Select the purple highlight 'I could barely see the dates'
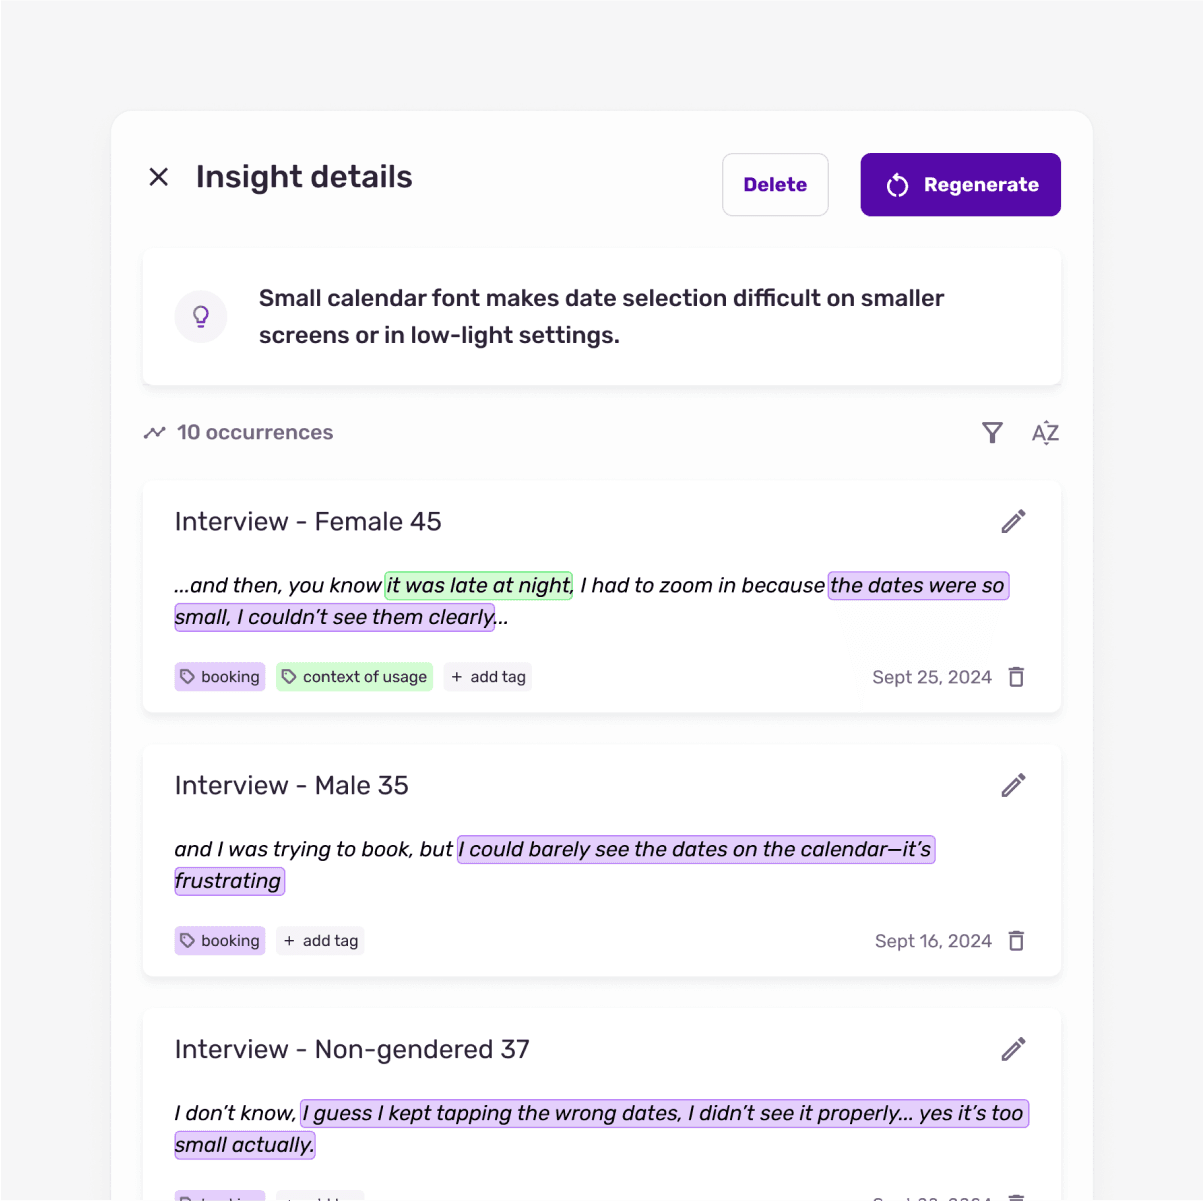The width and height of the screenshot is (1203, 1201). tap(694, 849)
